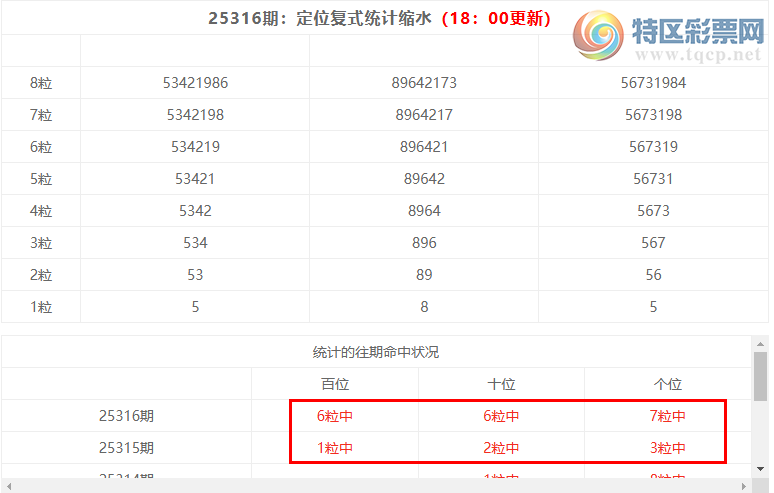Click the 25316期 row label
Image resolution: width=774 pixels, height=493 pixels.
click(x=126, y=416)
